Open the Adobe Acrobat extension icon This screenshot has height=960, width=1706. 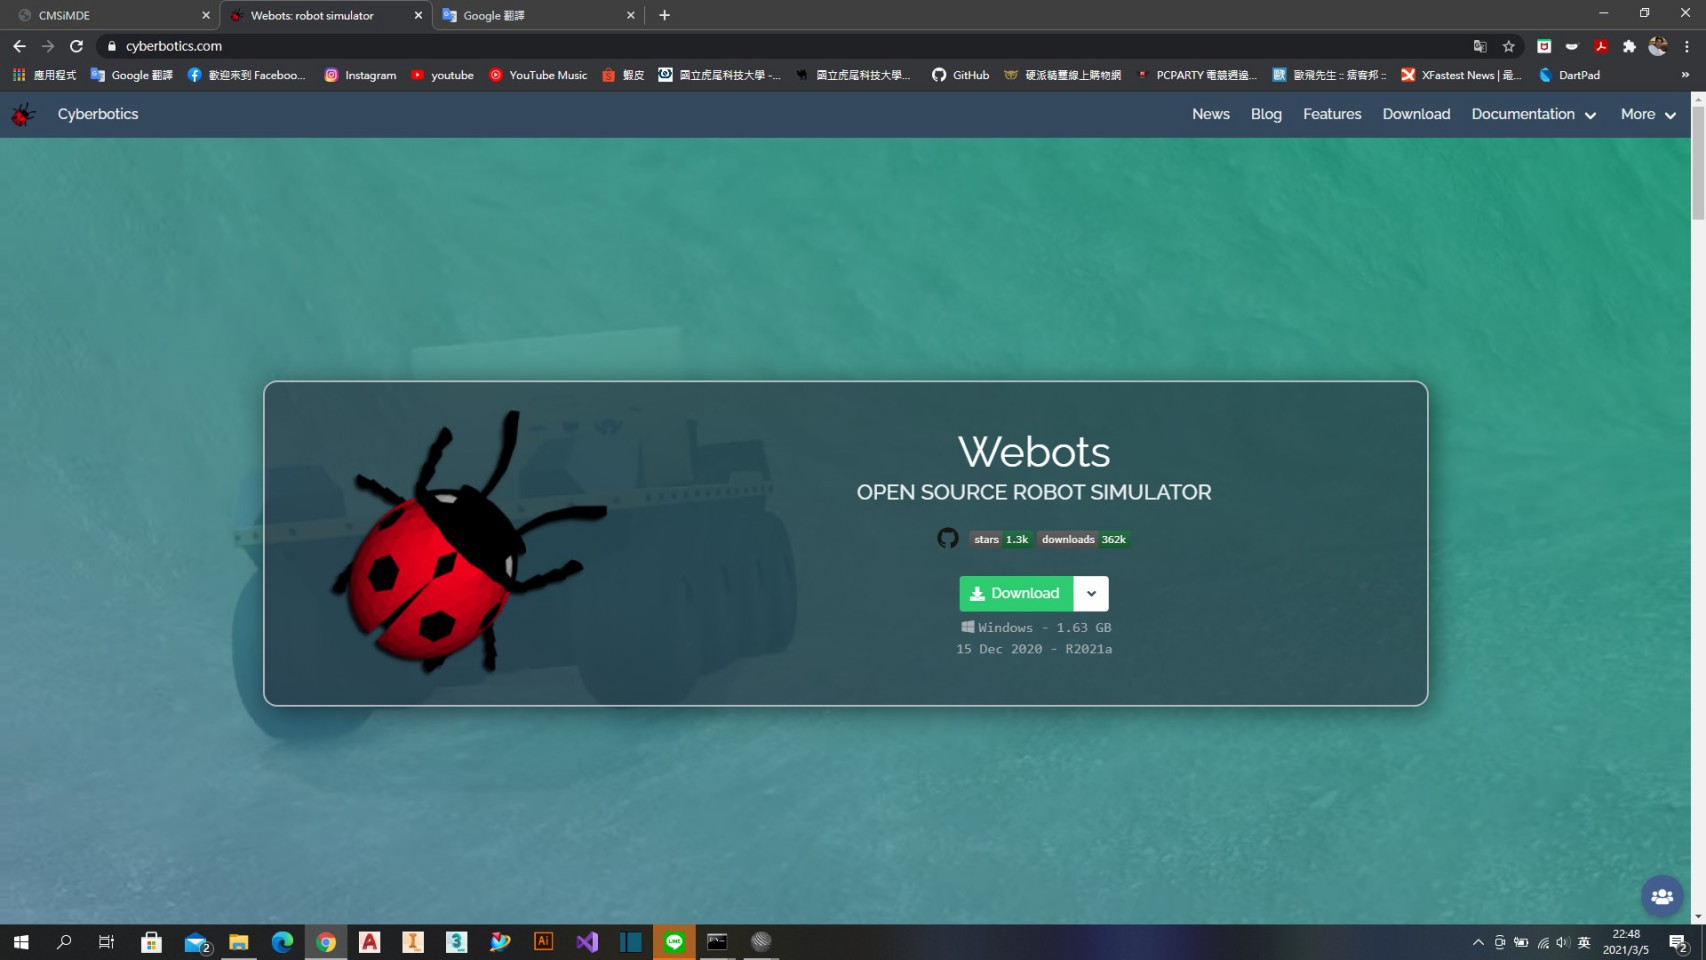pyautogui.click(x=1601, y=46)
